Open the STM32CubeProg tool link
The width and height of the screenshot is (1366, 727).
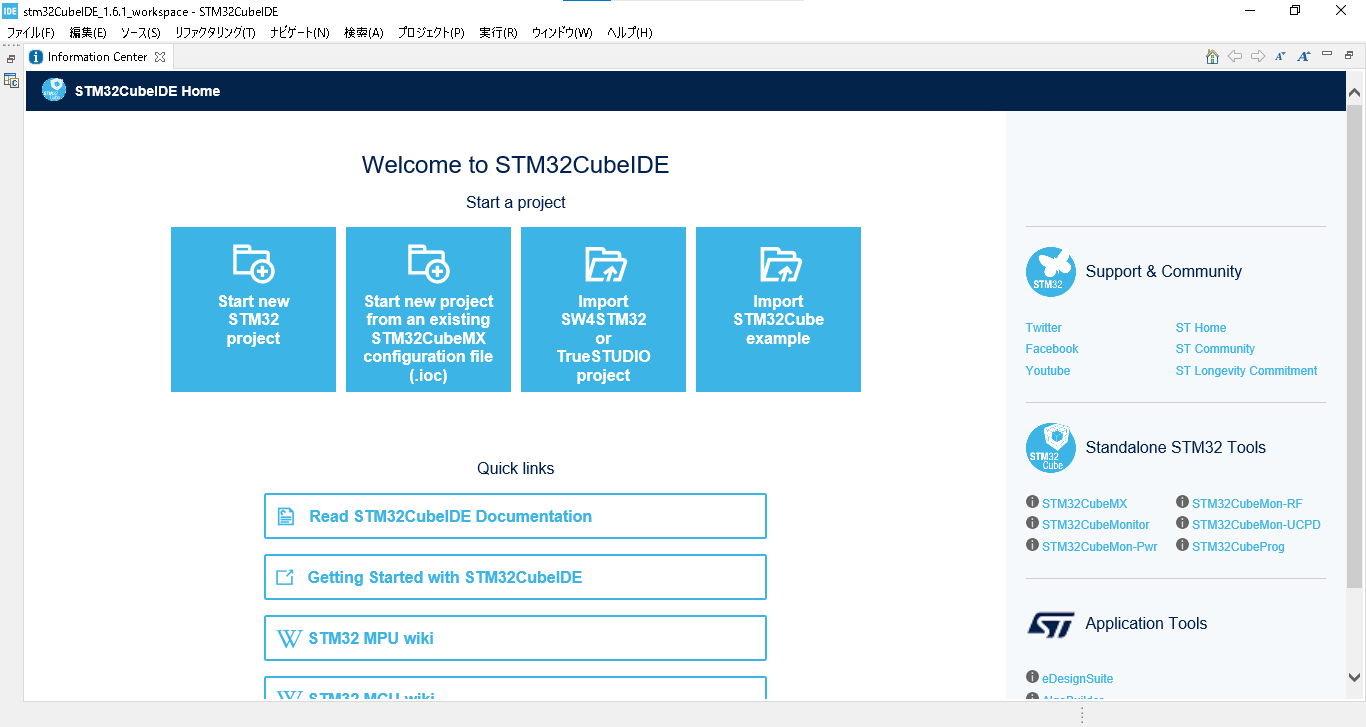1238,547
